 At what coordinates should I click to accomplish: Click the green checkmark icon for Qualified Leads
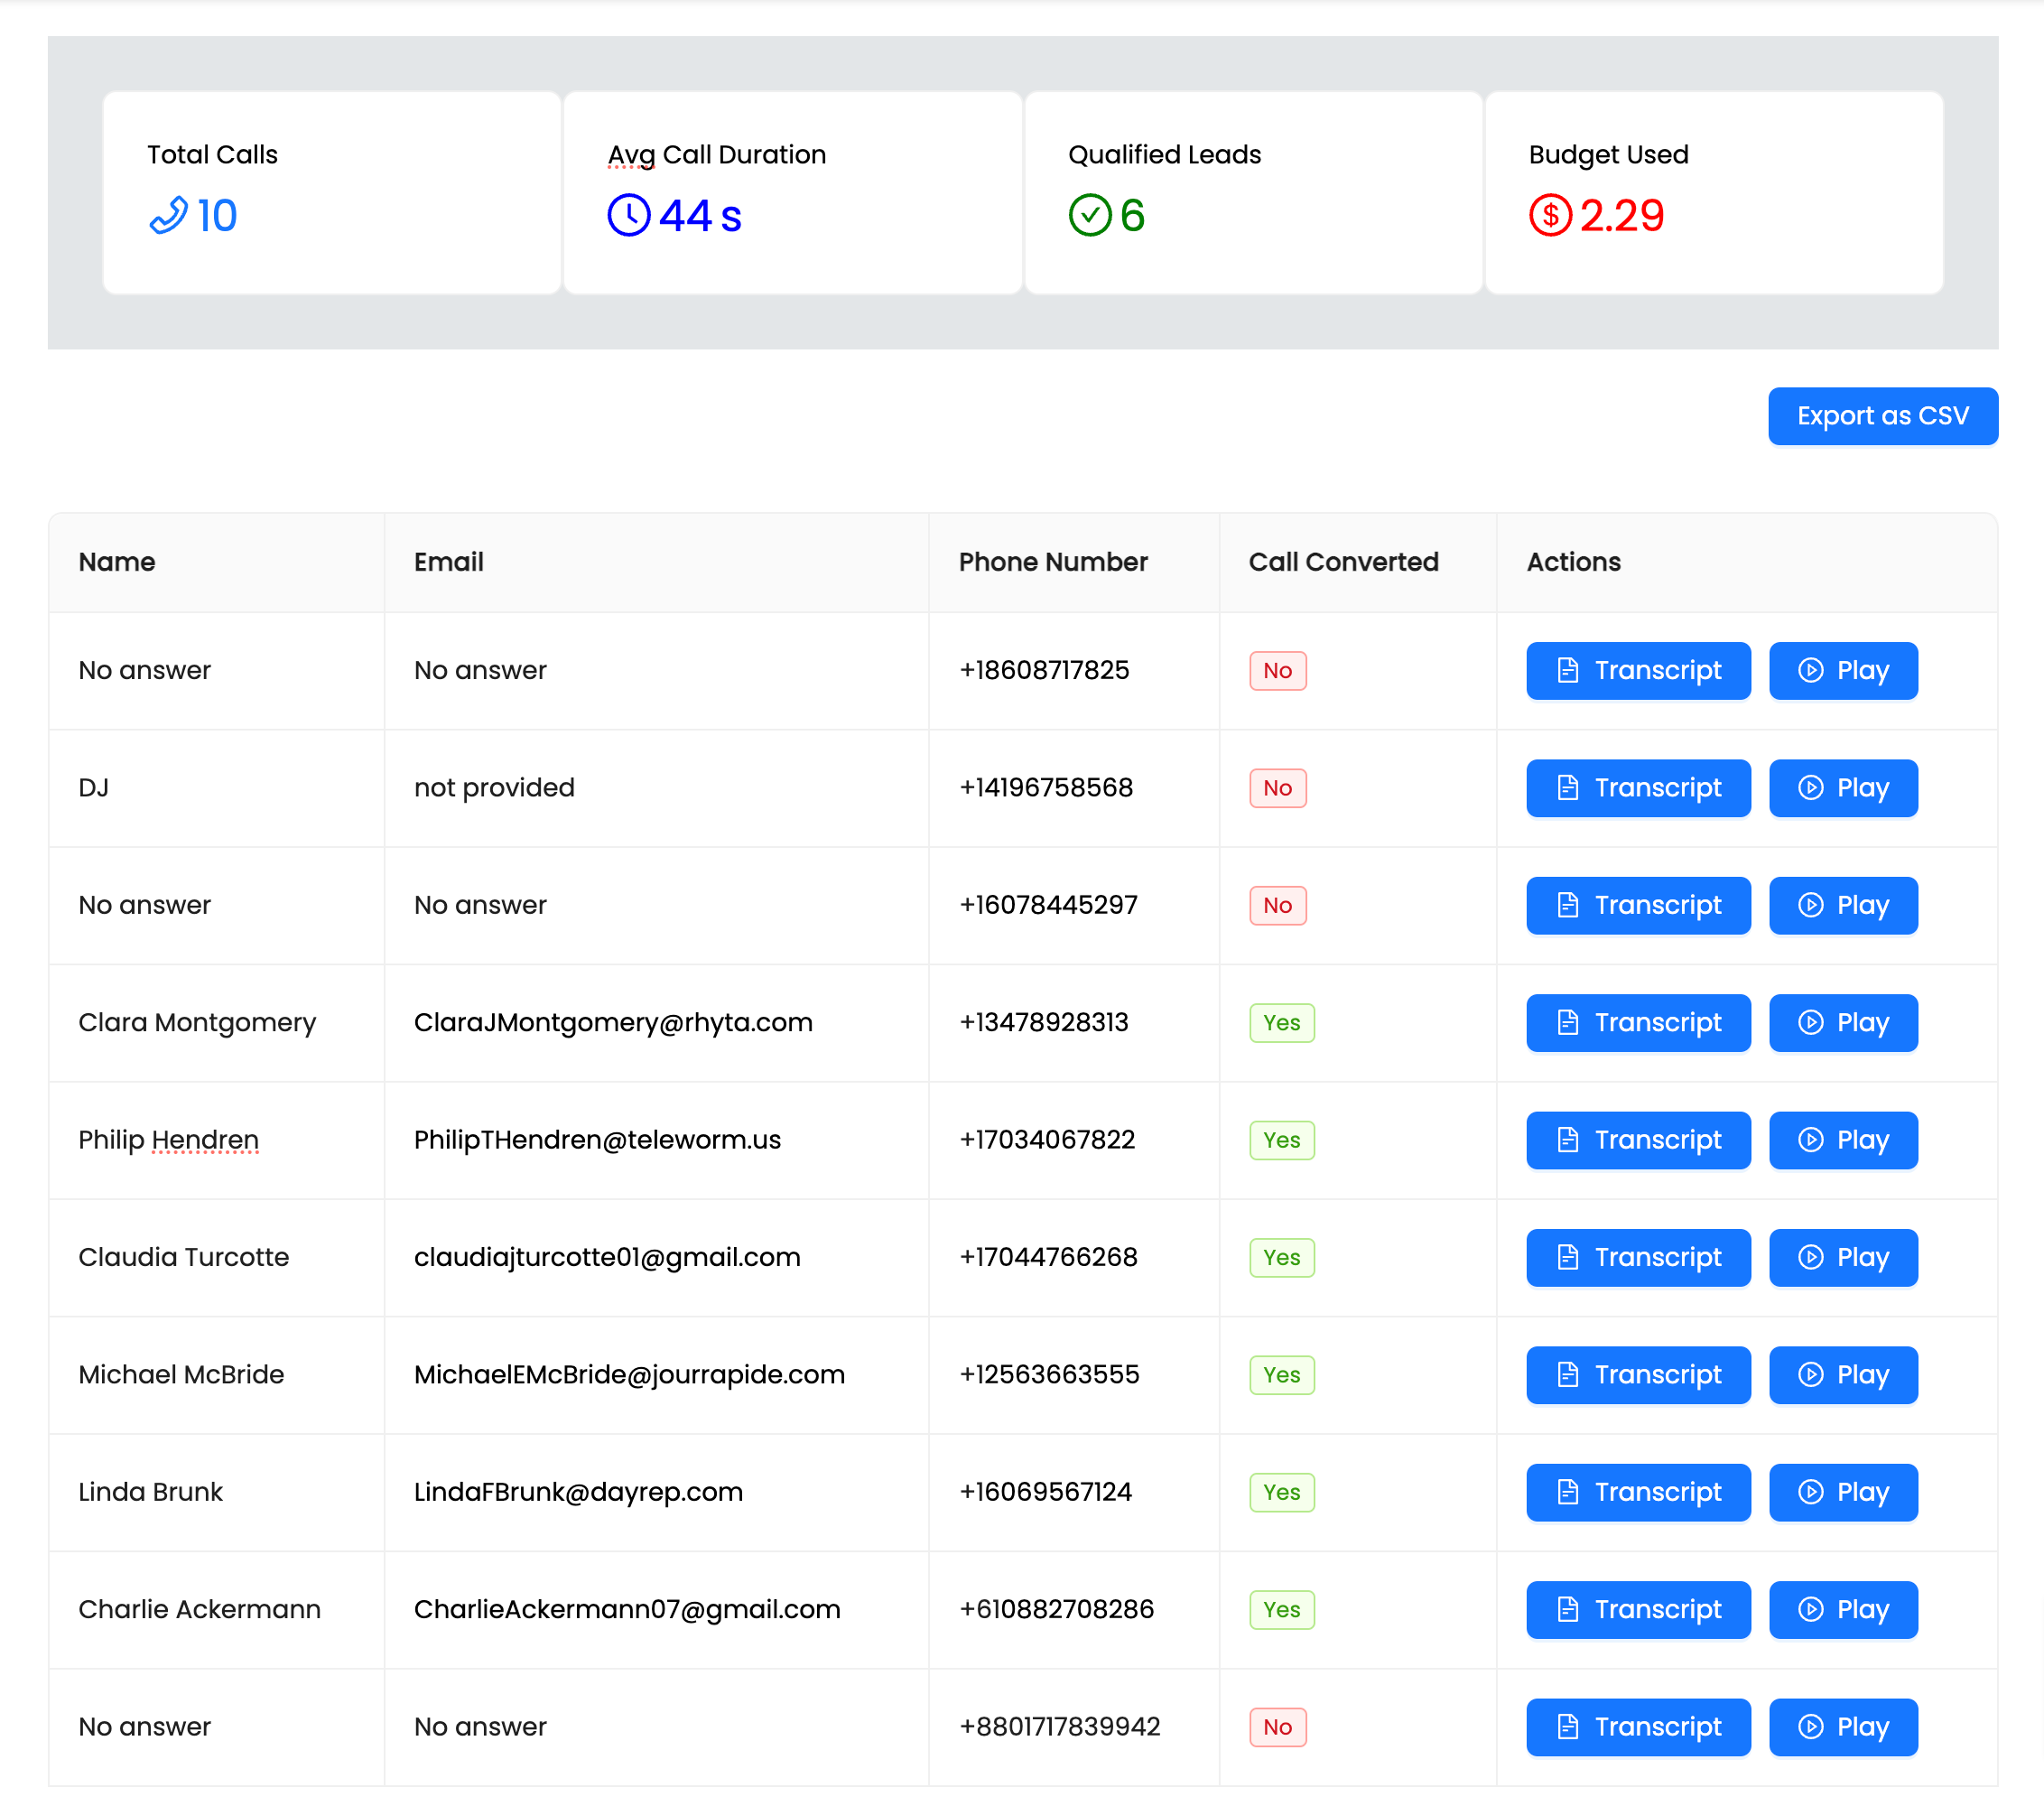[x=1090, y=215]
